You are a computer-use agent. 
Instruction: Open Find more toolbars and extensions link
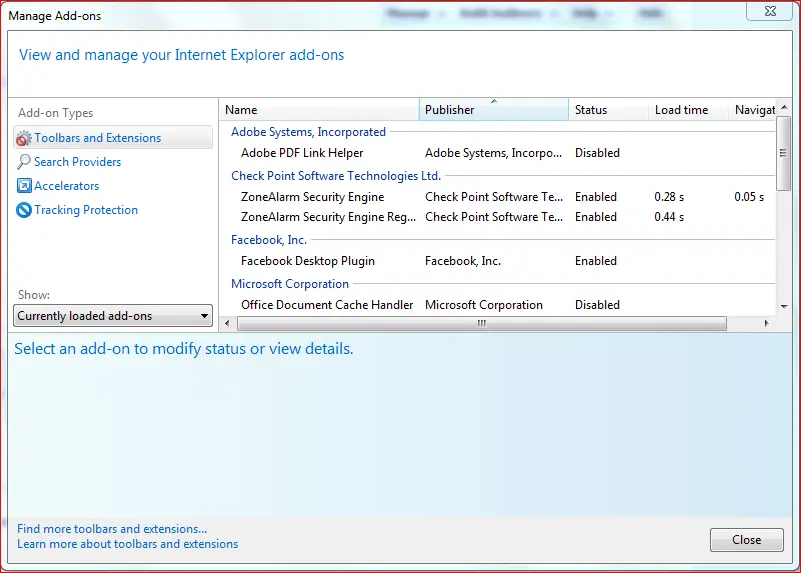pos(112,529)
